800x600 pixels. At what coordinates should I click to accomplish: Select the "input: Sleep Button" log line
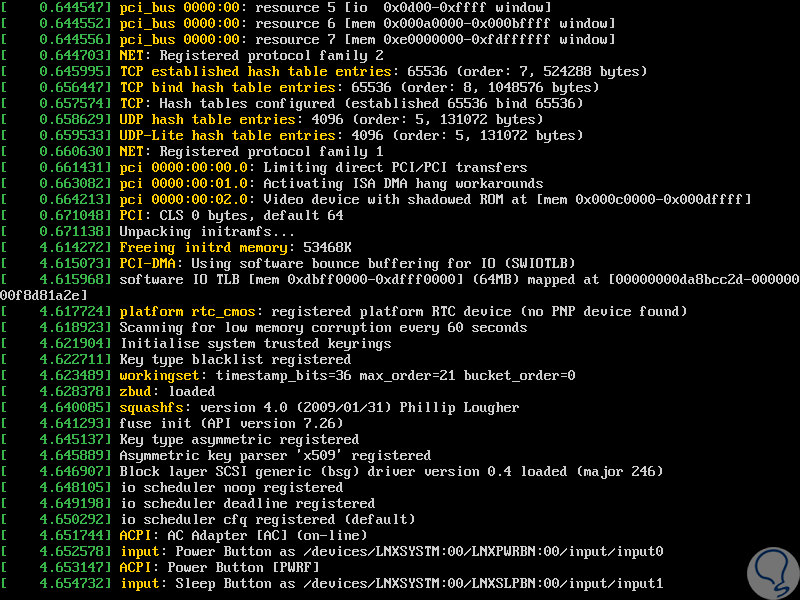click(x=390, y=584)
